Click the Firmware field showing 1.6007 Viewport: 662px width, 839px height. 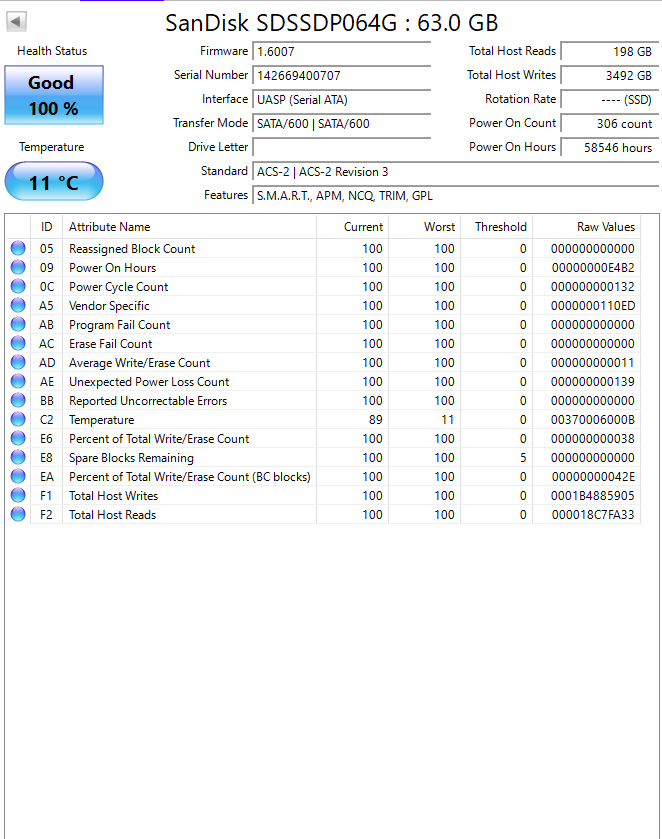point(341,51)
